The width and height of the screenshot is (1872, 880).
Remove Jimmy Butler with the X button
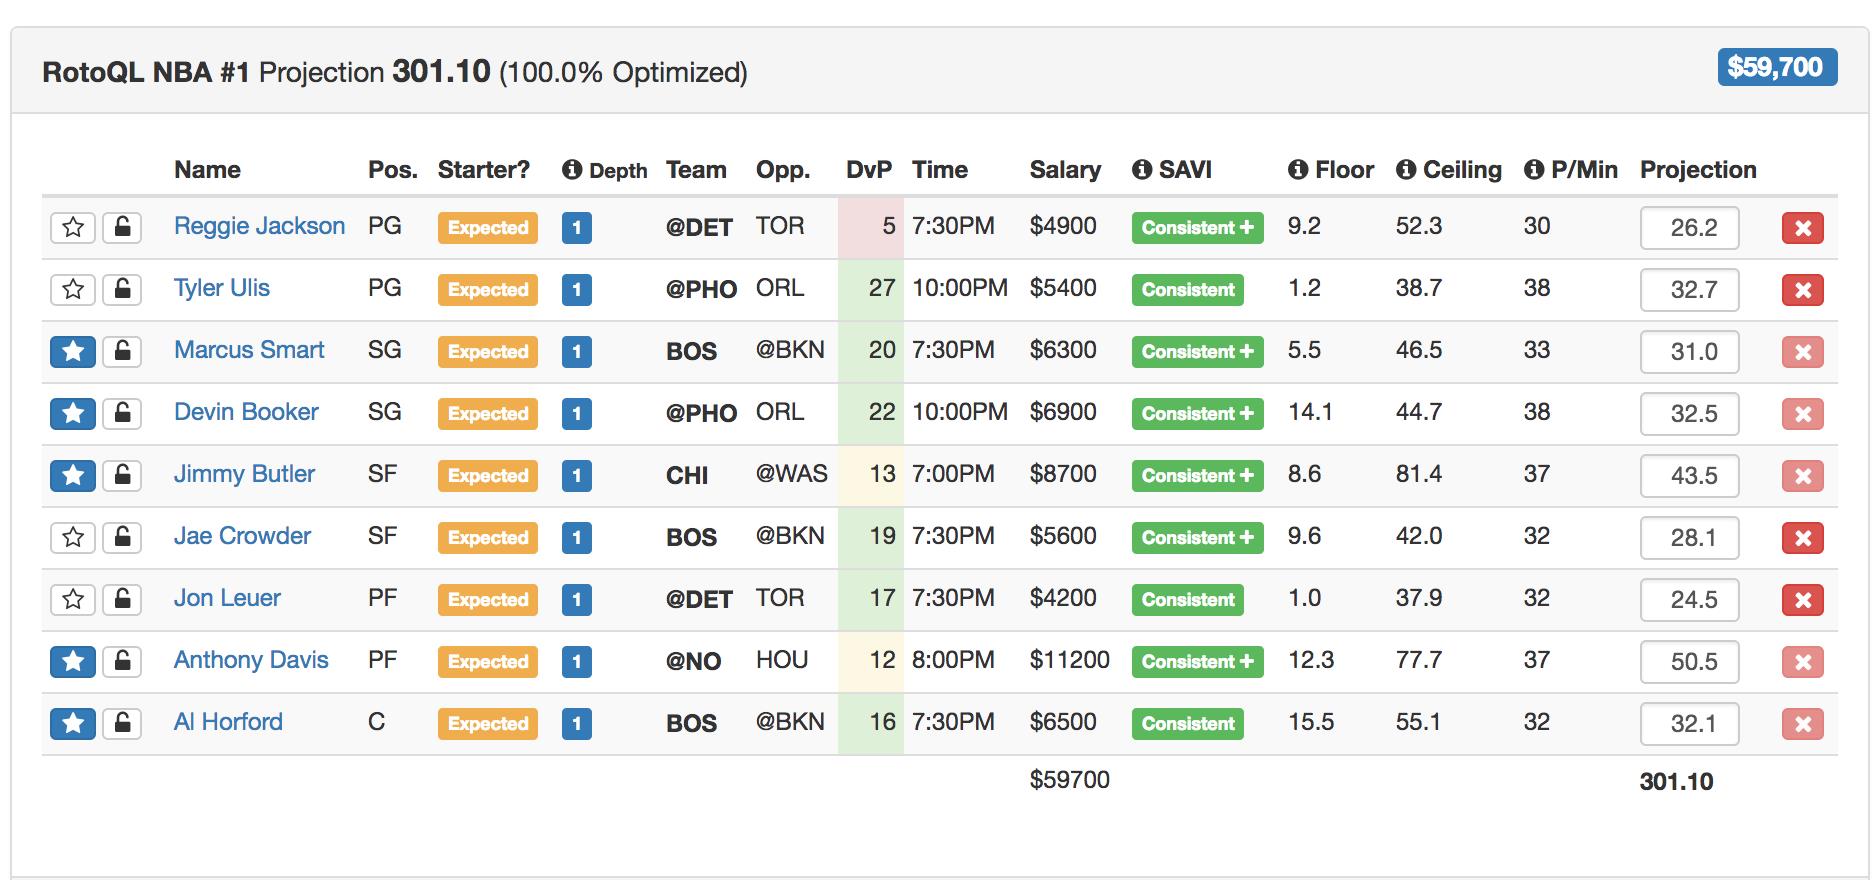(1803, 476)
